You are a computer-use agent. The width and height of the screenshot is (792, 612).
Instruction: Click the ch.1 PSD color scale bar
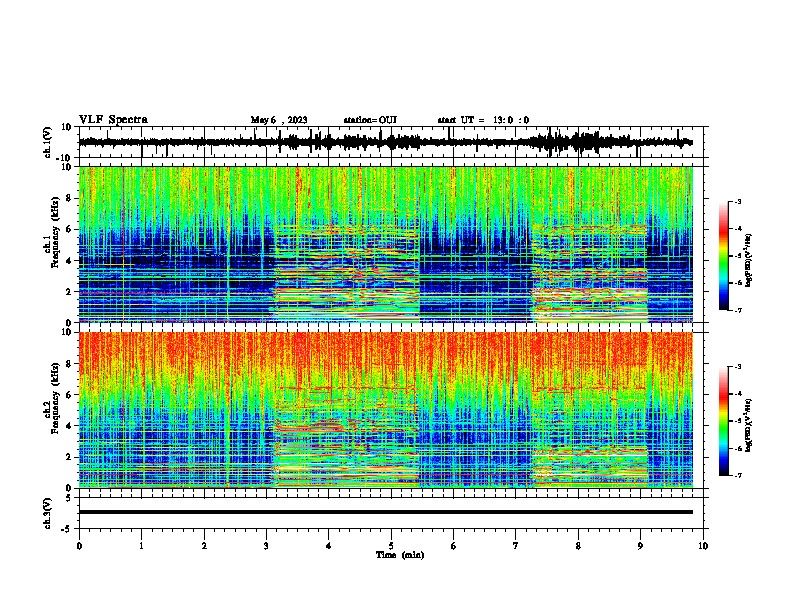pos(724,256)
